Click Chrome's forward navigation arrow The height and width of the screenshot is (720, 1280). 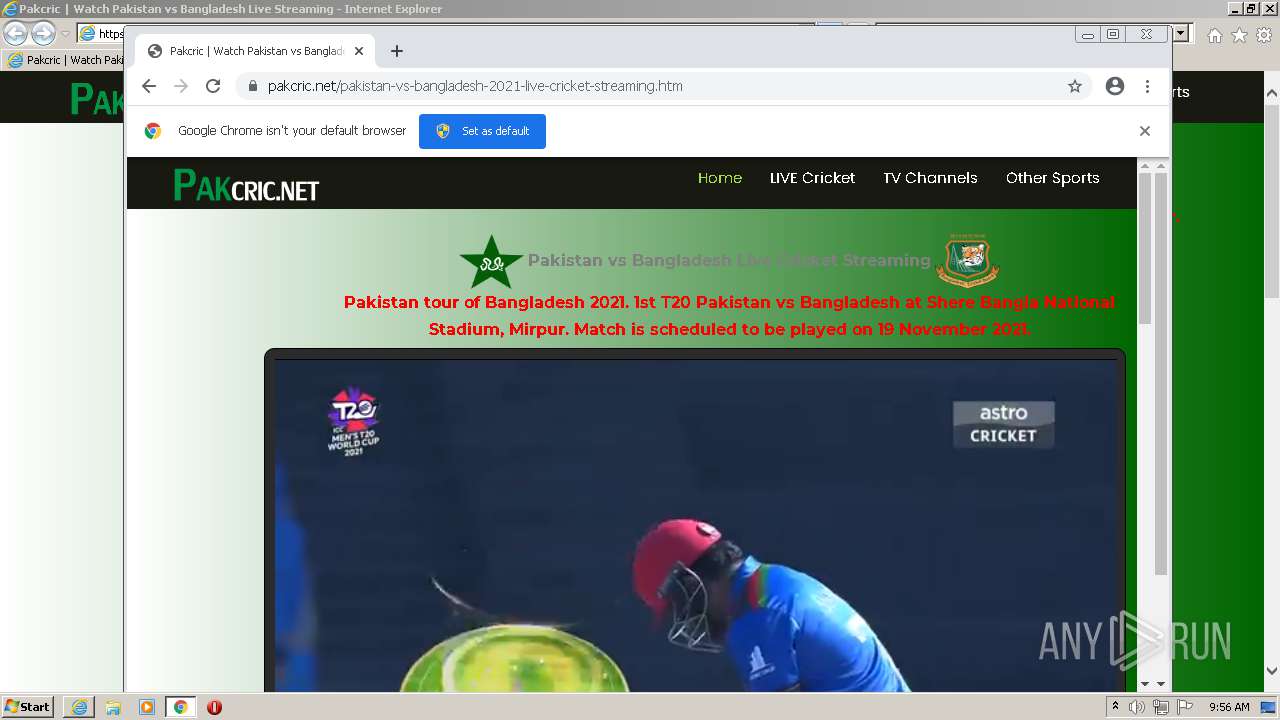(181, 86)
